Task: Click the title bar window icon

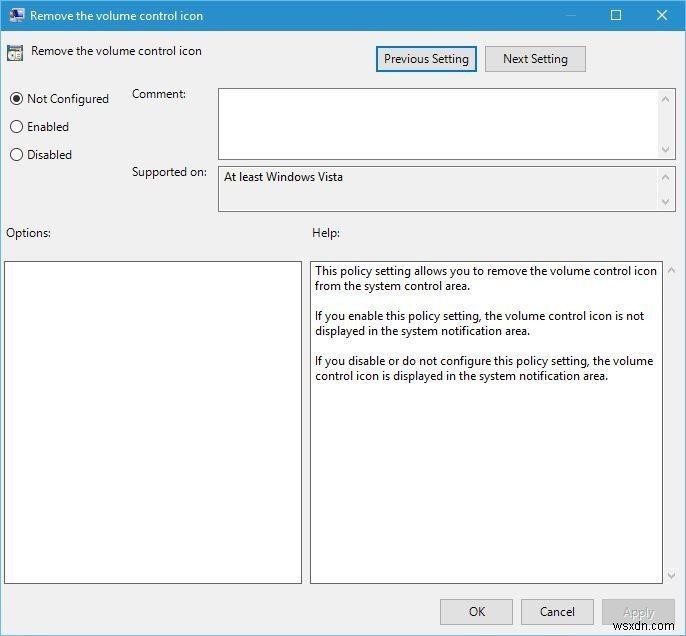Action: (x=17, y=15)
